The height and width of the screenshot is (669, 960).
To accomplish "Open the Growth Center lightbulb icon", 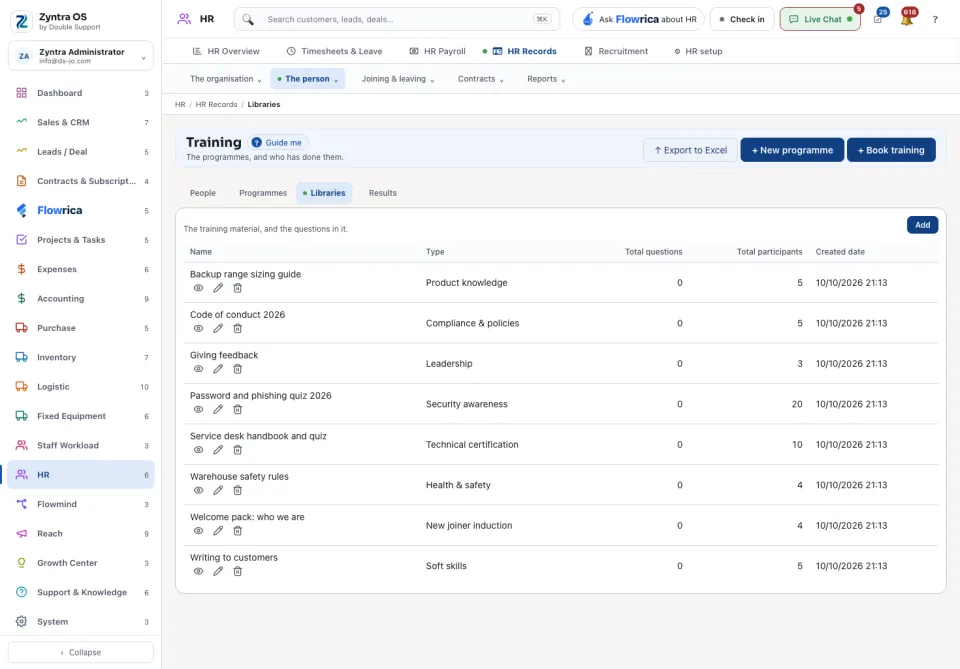I will [21, 562].
